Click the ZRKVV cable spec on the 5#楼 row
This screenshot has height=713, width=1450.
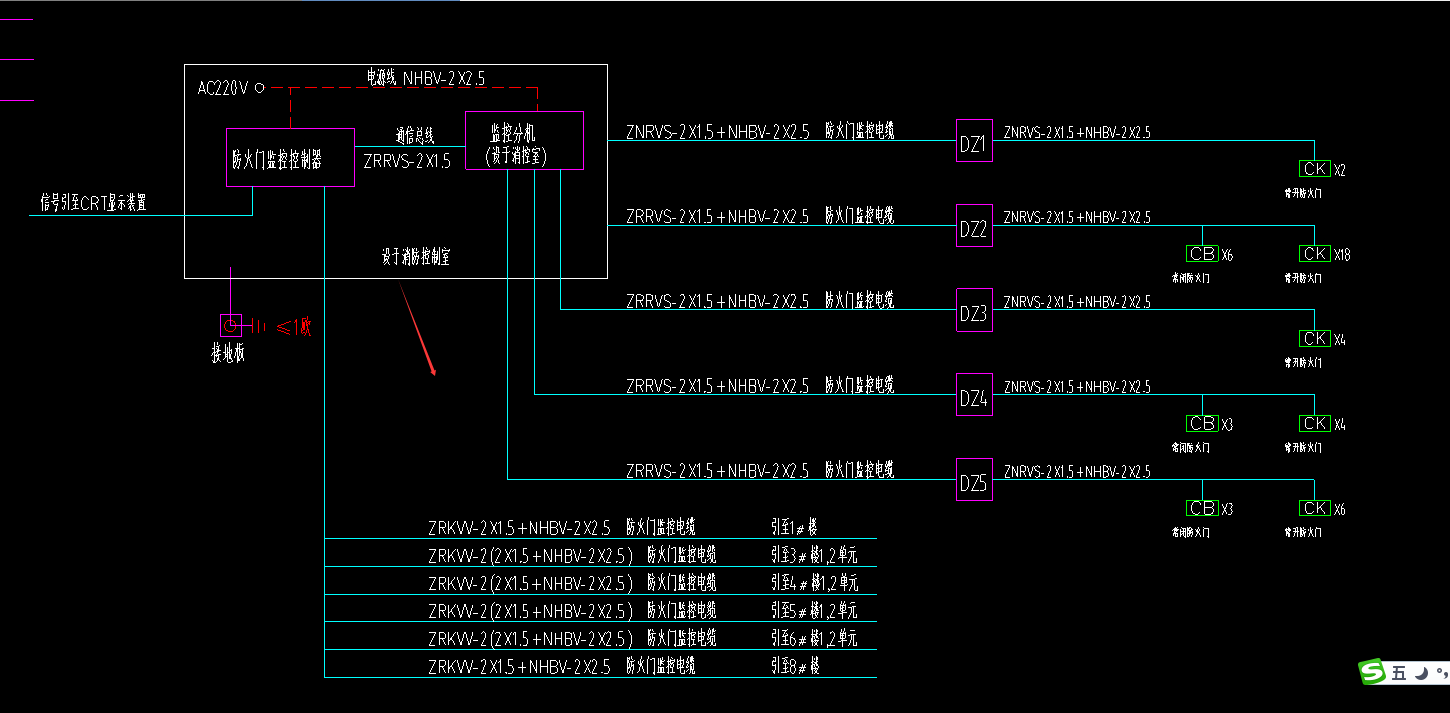point(530,612)
